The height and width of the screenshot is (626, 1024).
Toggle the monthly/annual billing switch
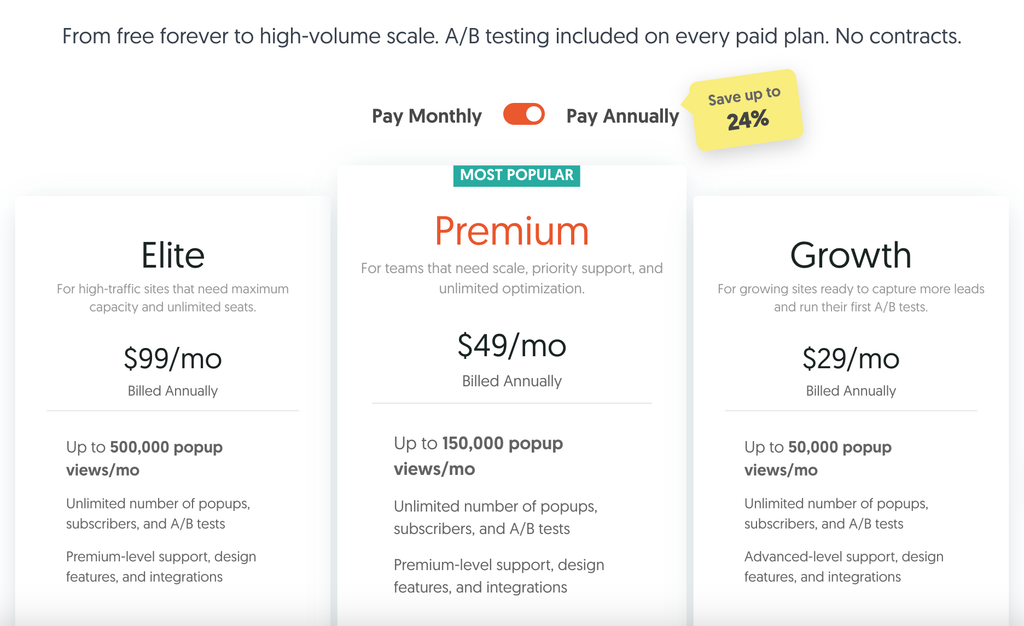(x=524, y=114)
